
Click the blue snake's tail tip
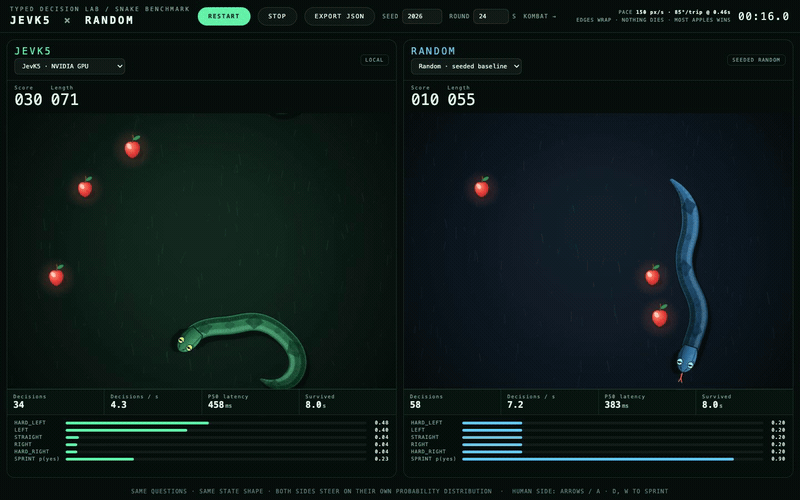[x=674, y=182]
